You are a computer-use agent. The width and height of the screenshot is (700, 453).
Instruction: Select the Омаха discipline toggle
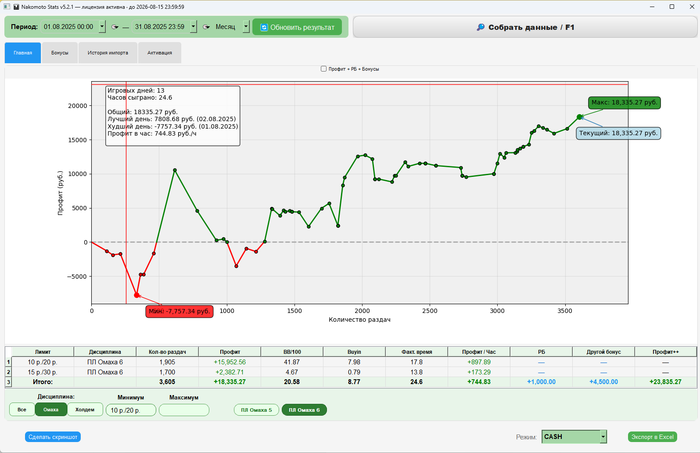(x=51, y=410)
